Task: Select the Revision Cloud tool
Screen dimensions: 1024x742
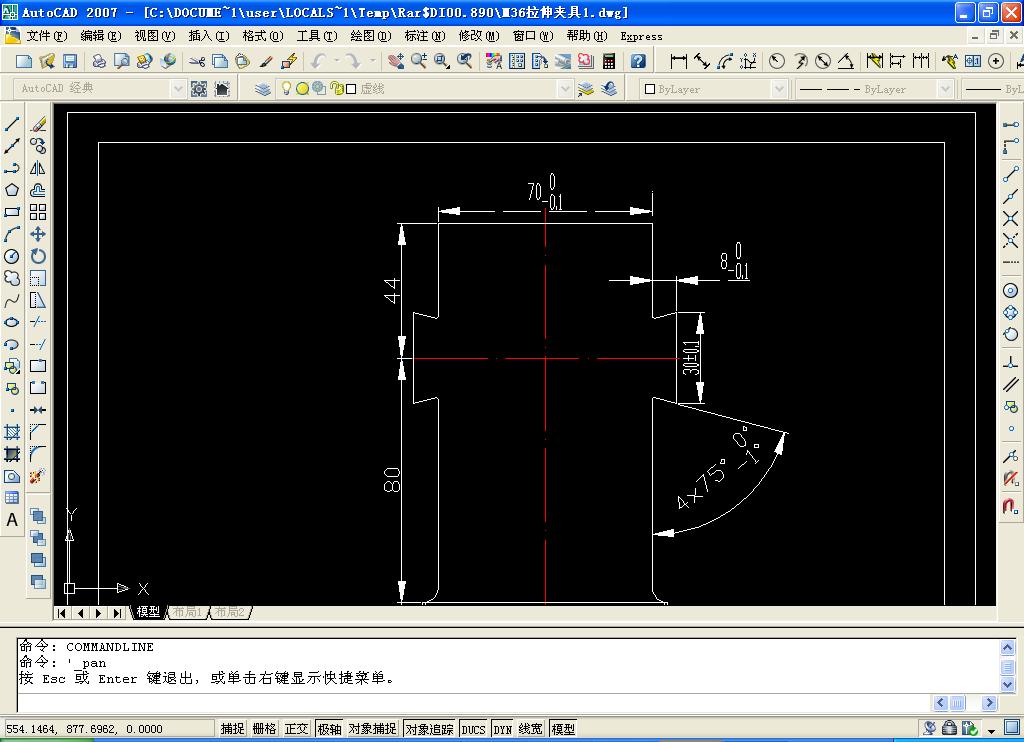Action: point(12,278)
